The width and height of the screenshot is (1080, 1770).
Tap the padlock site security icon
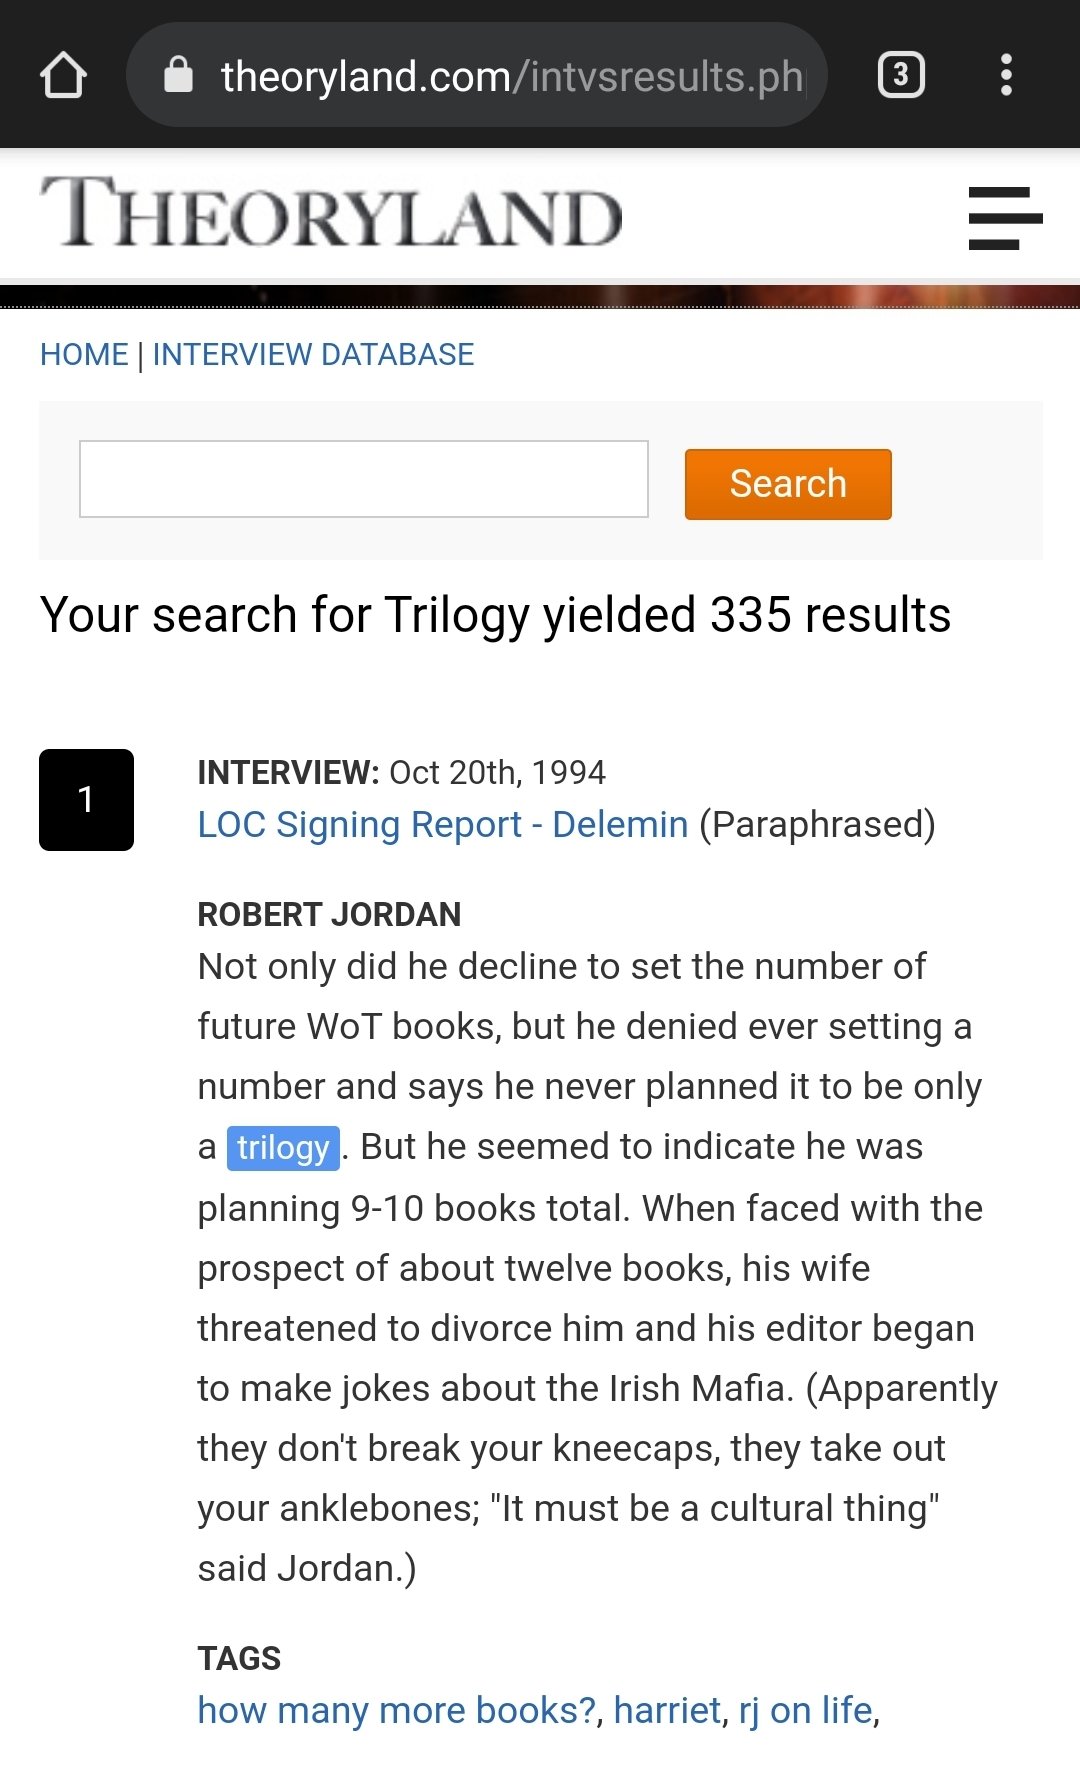pyautogui.click(x=178, y=74)
